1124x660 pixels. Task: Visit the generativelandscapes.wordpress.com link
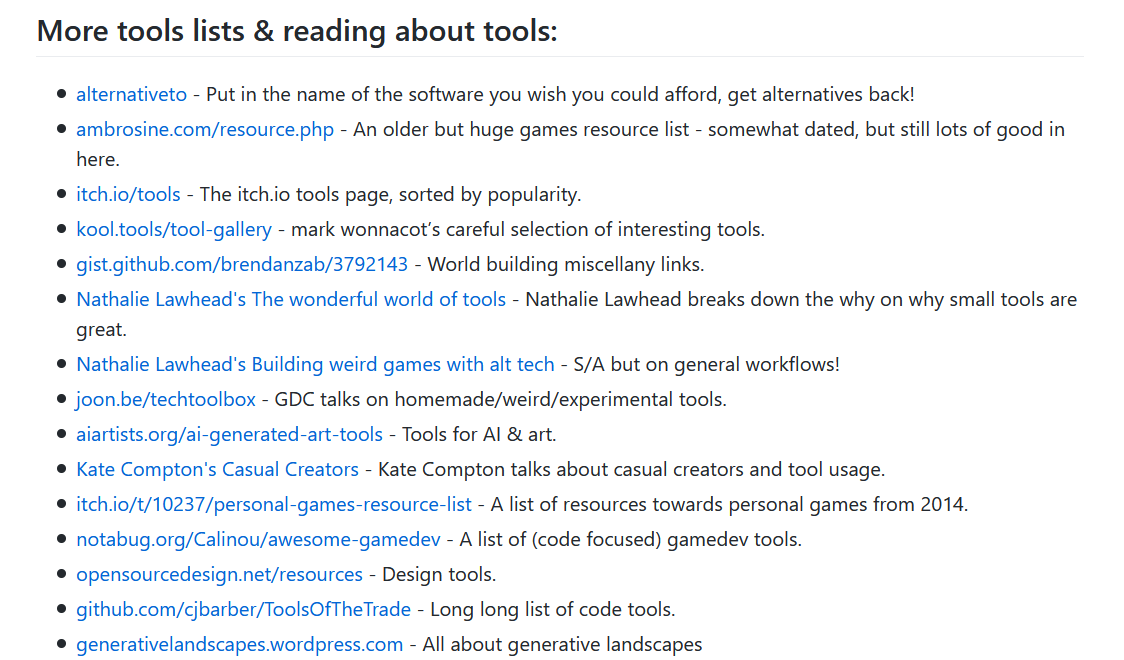click(x=239, y=645)
